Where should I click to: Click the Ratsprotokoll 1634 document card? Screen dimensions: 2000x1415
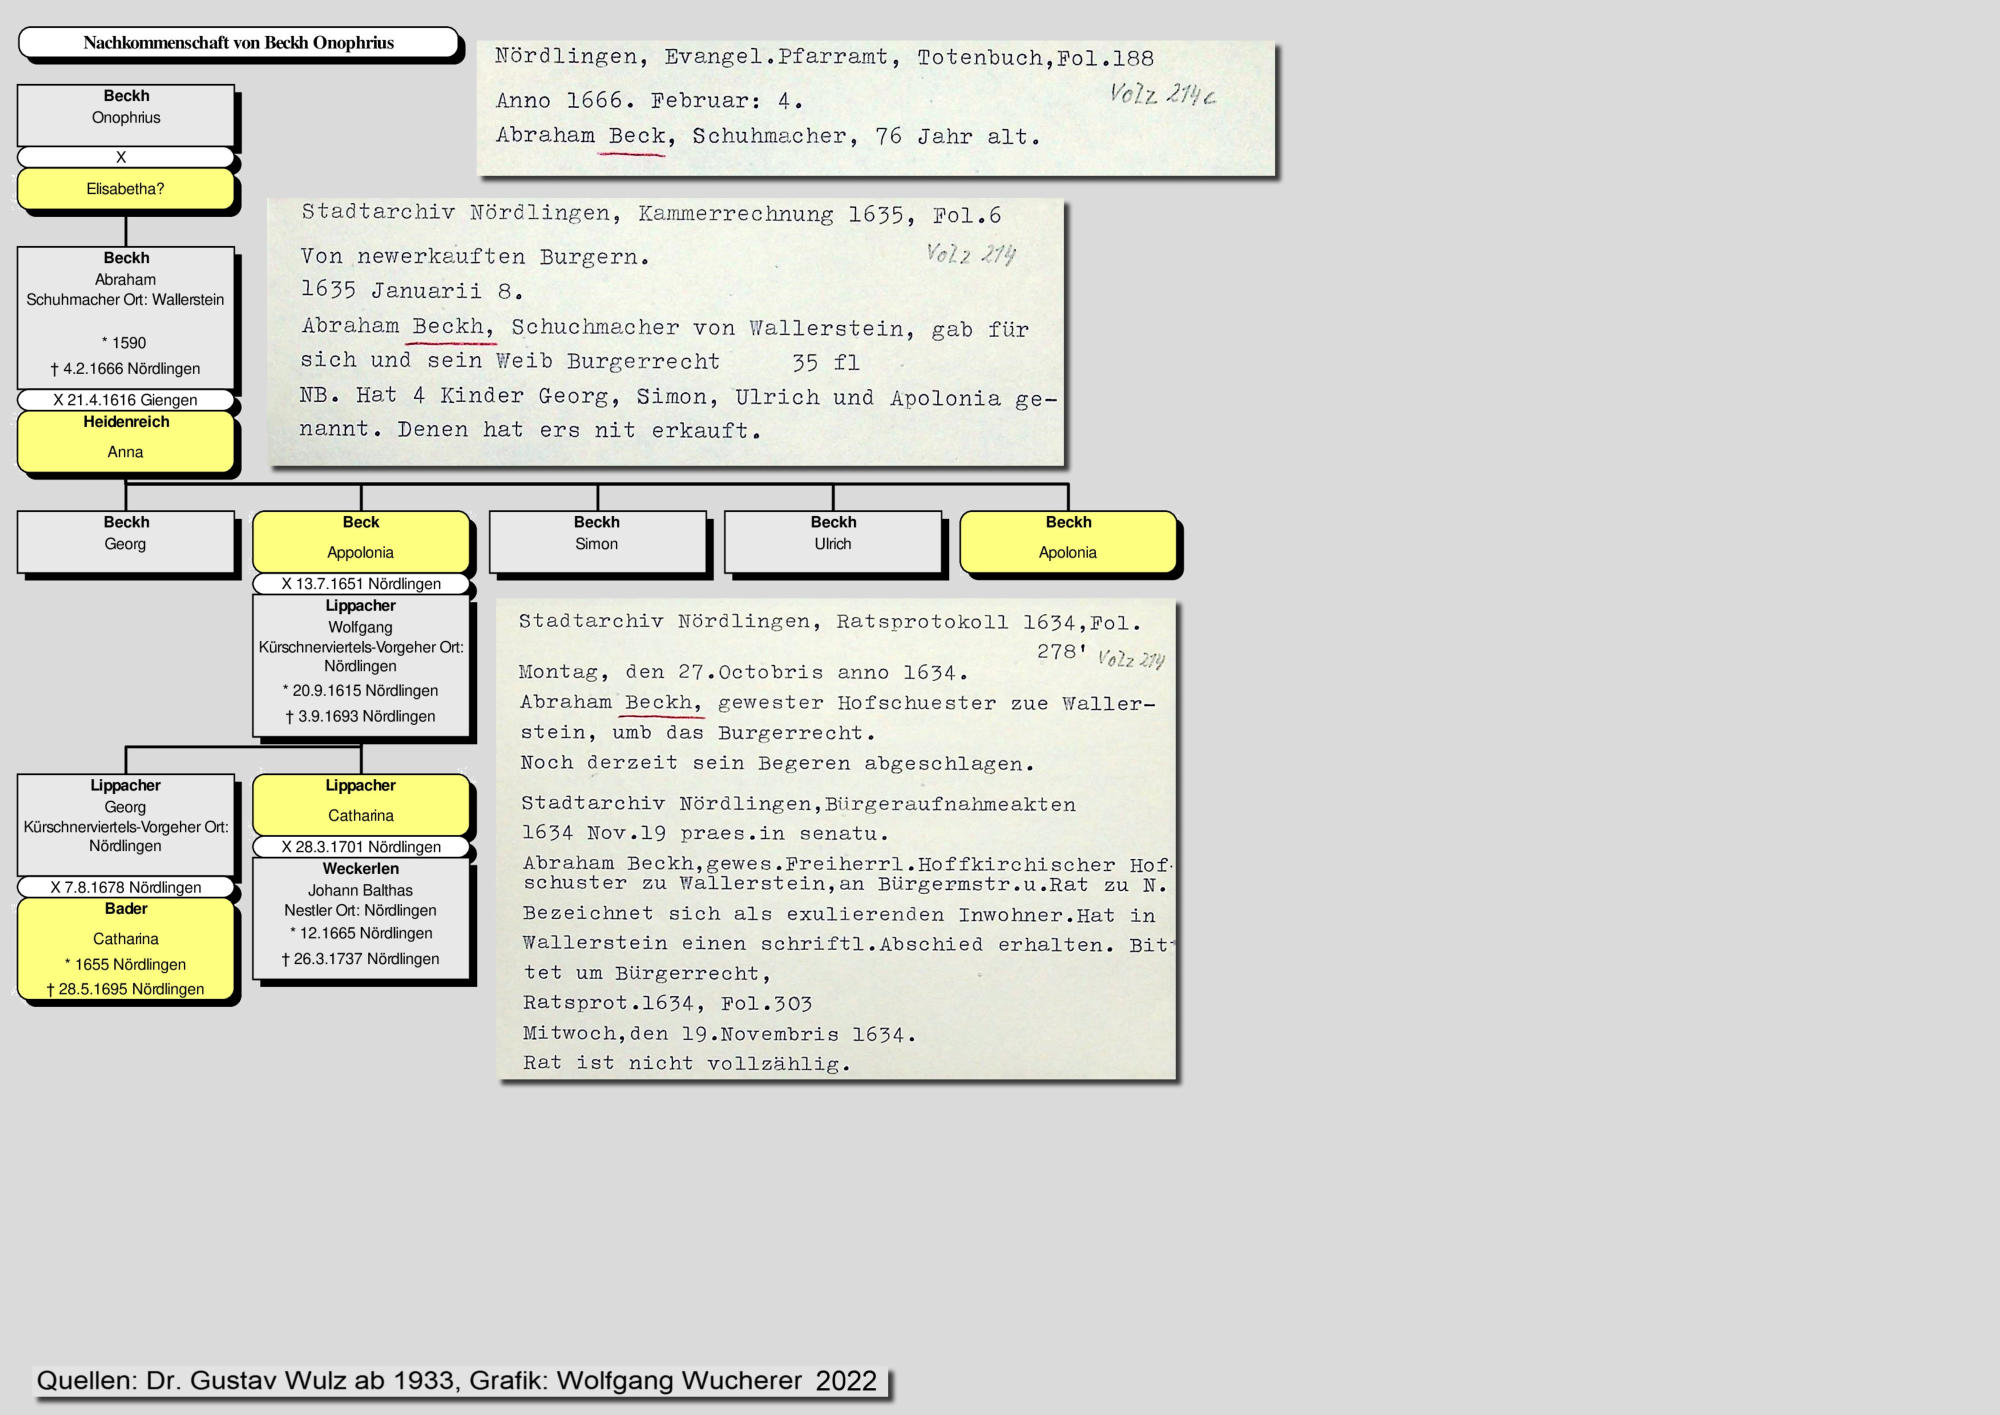[x=836, y=838]
